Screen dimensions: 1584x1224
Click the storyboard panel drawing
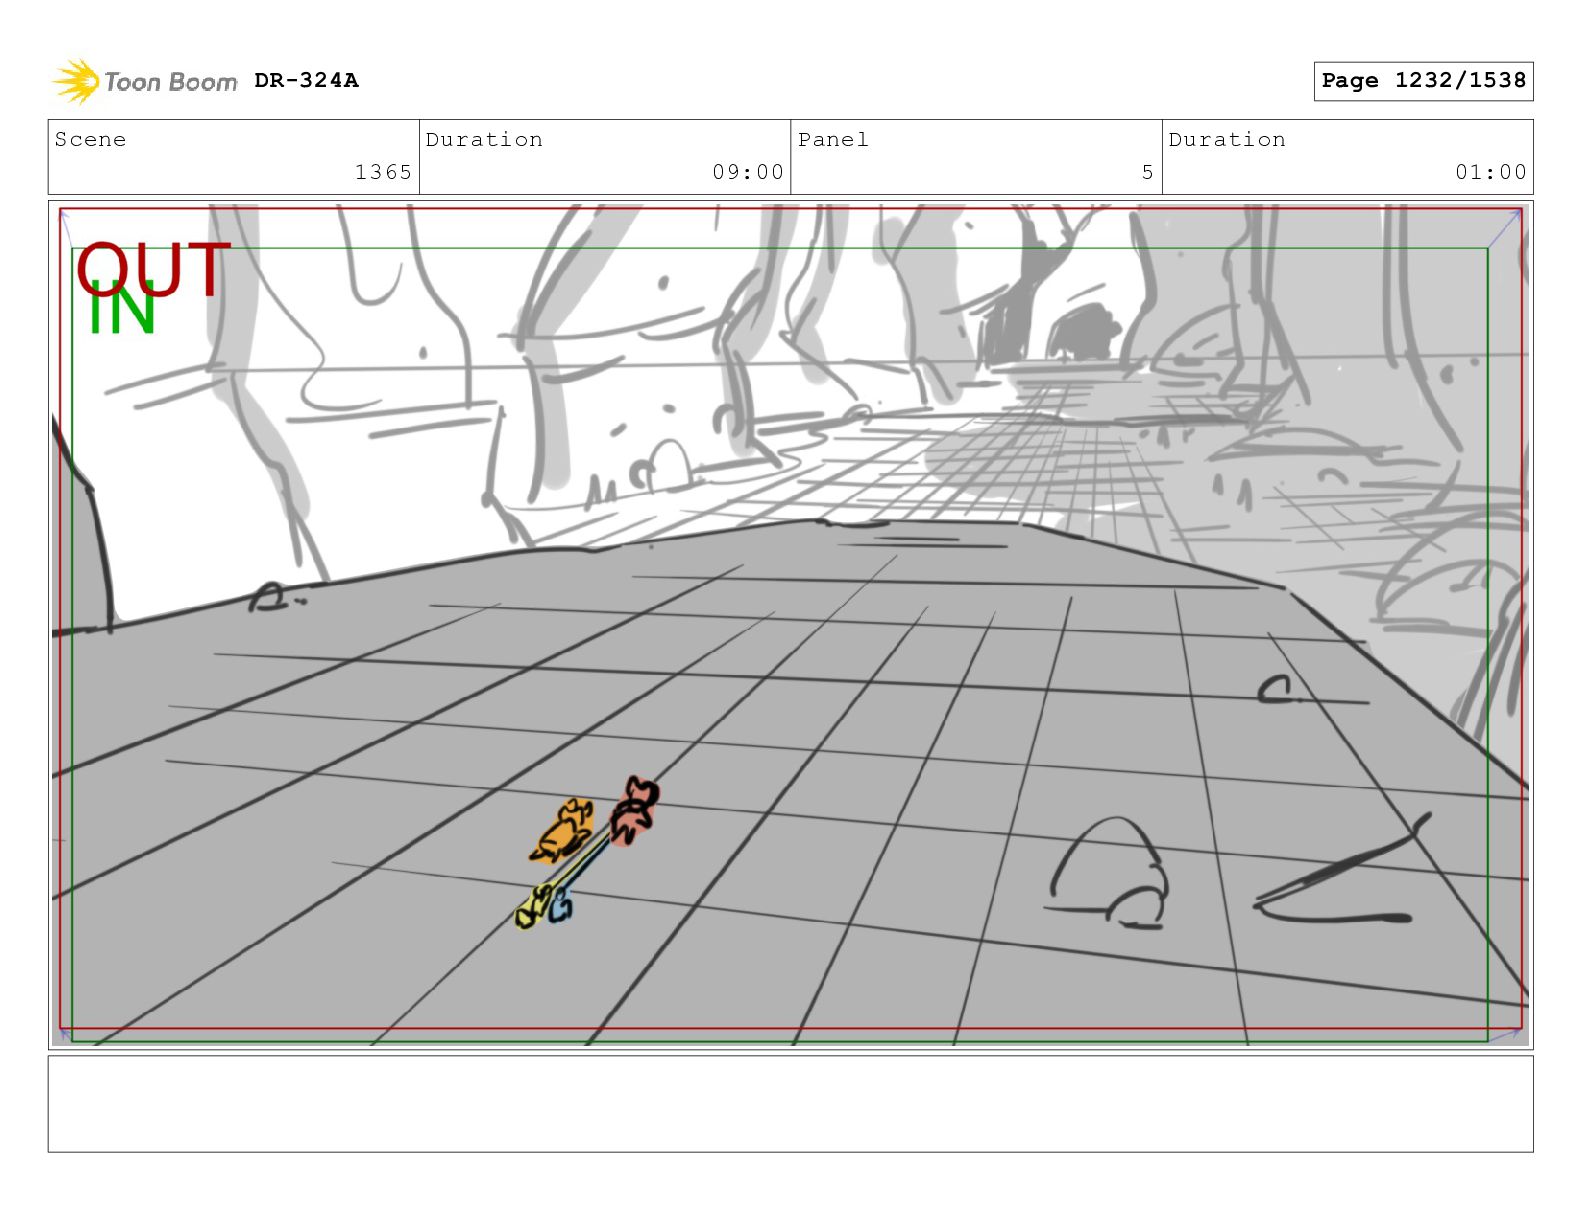click(790, 625)
